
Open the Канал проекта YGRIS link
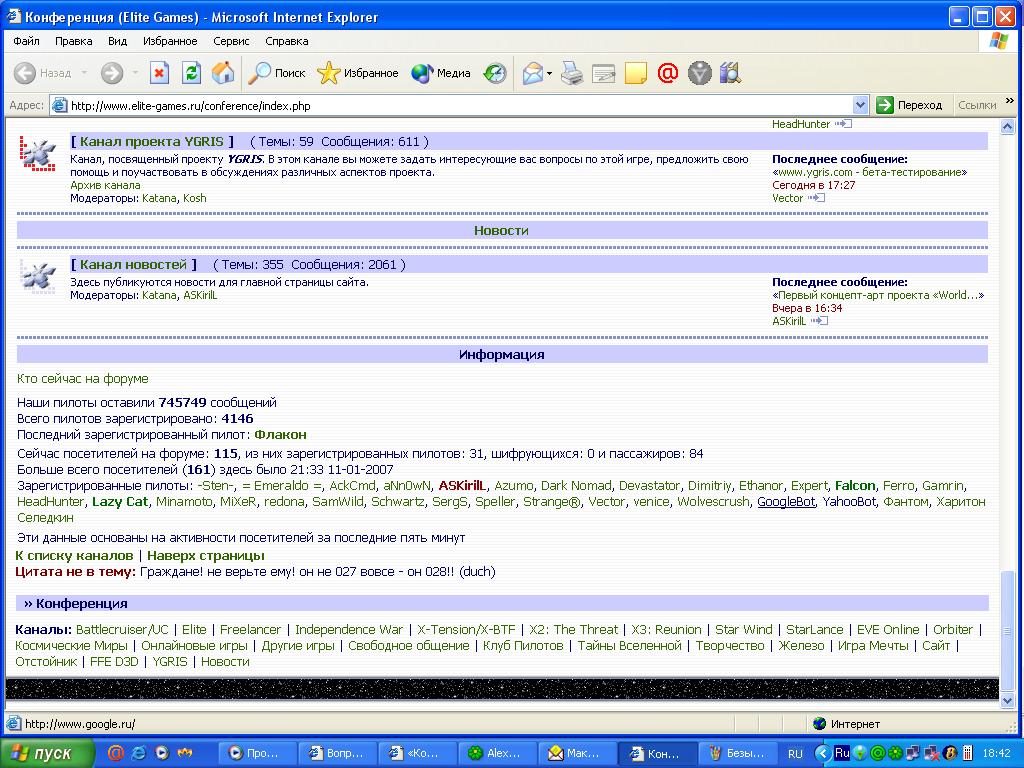pos(152,141)
